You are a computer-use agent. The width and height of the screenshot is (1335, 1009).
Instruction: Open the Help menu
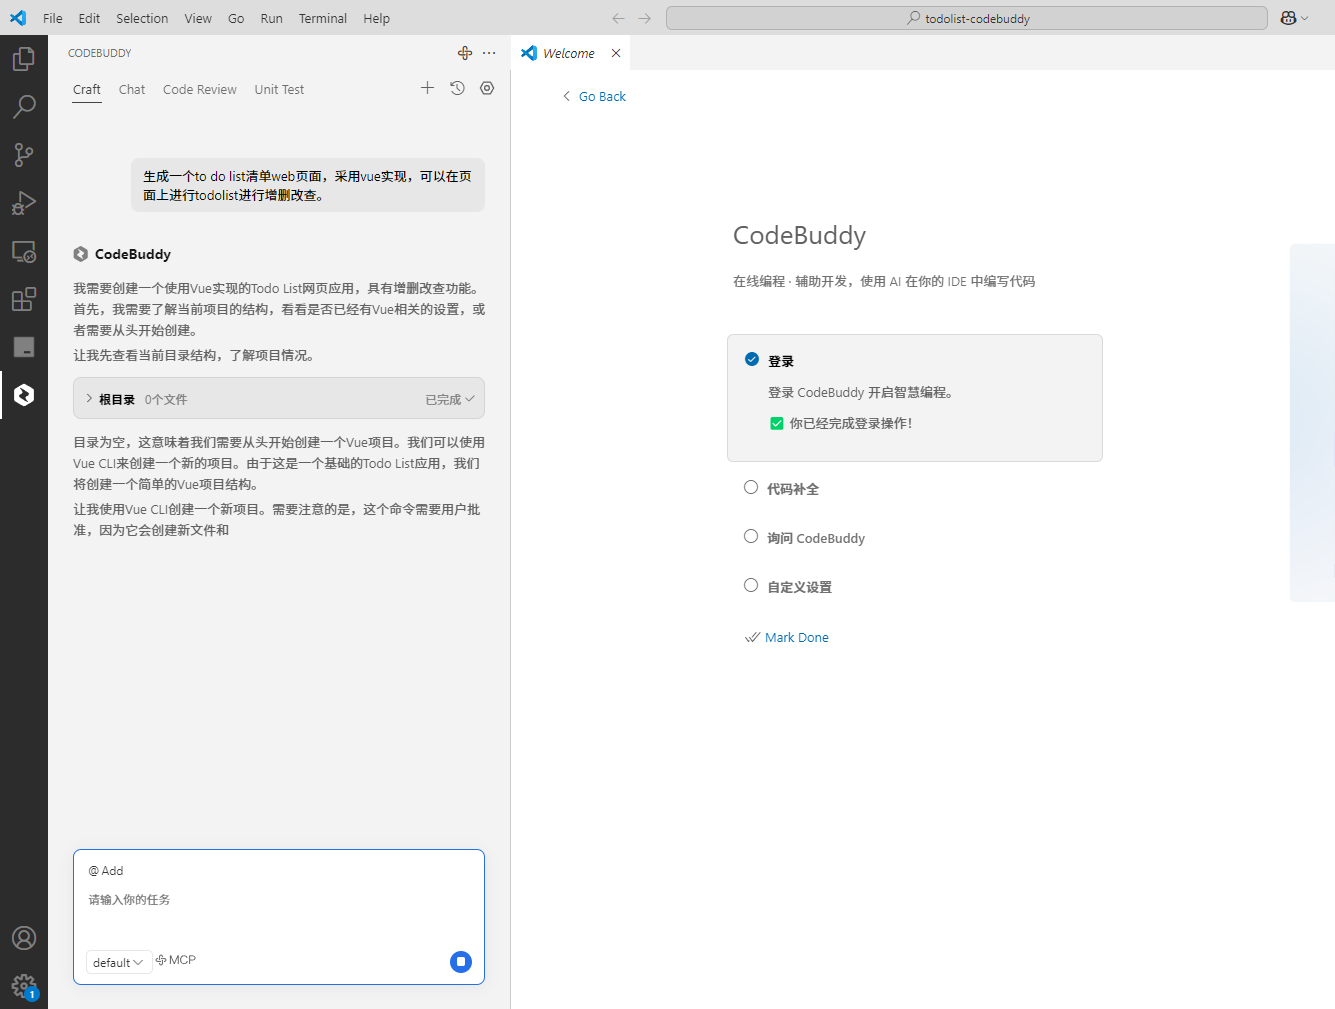[377, 18]
